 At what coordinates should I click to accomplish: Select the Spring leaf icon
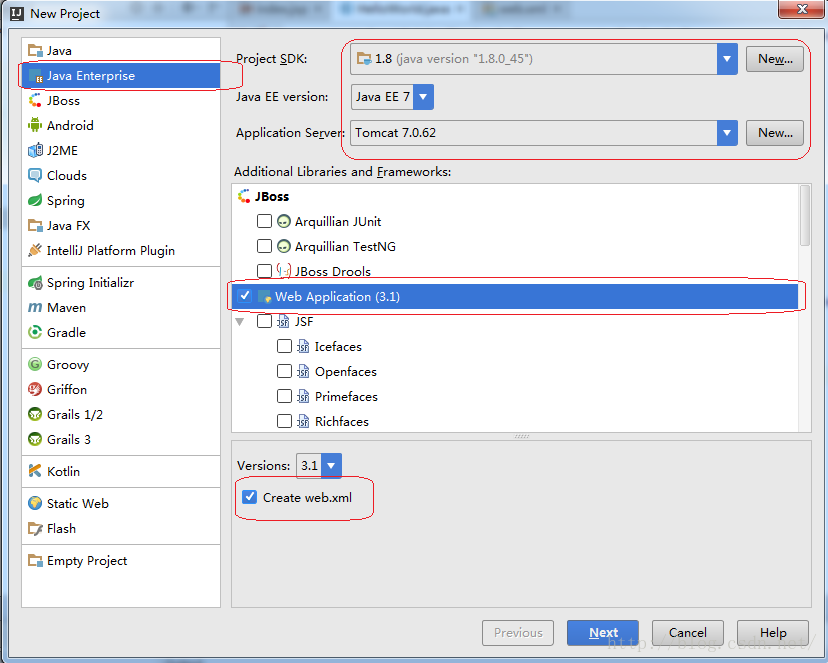tap(35, 201)
